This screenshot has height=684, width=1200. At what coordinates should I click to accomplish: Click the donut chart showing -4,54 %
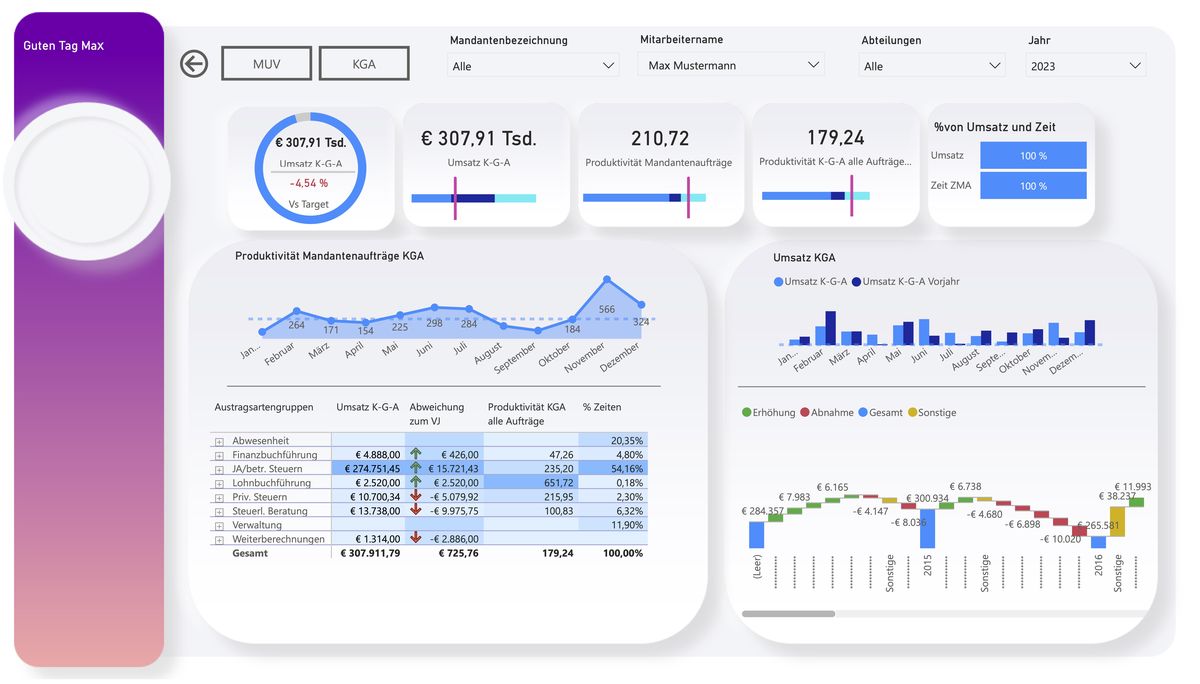pos(309,170)
